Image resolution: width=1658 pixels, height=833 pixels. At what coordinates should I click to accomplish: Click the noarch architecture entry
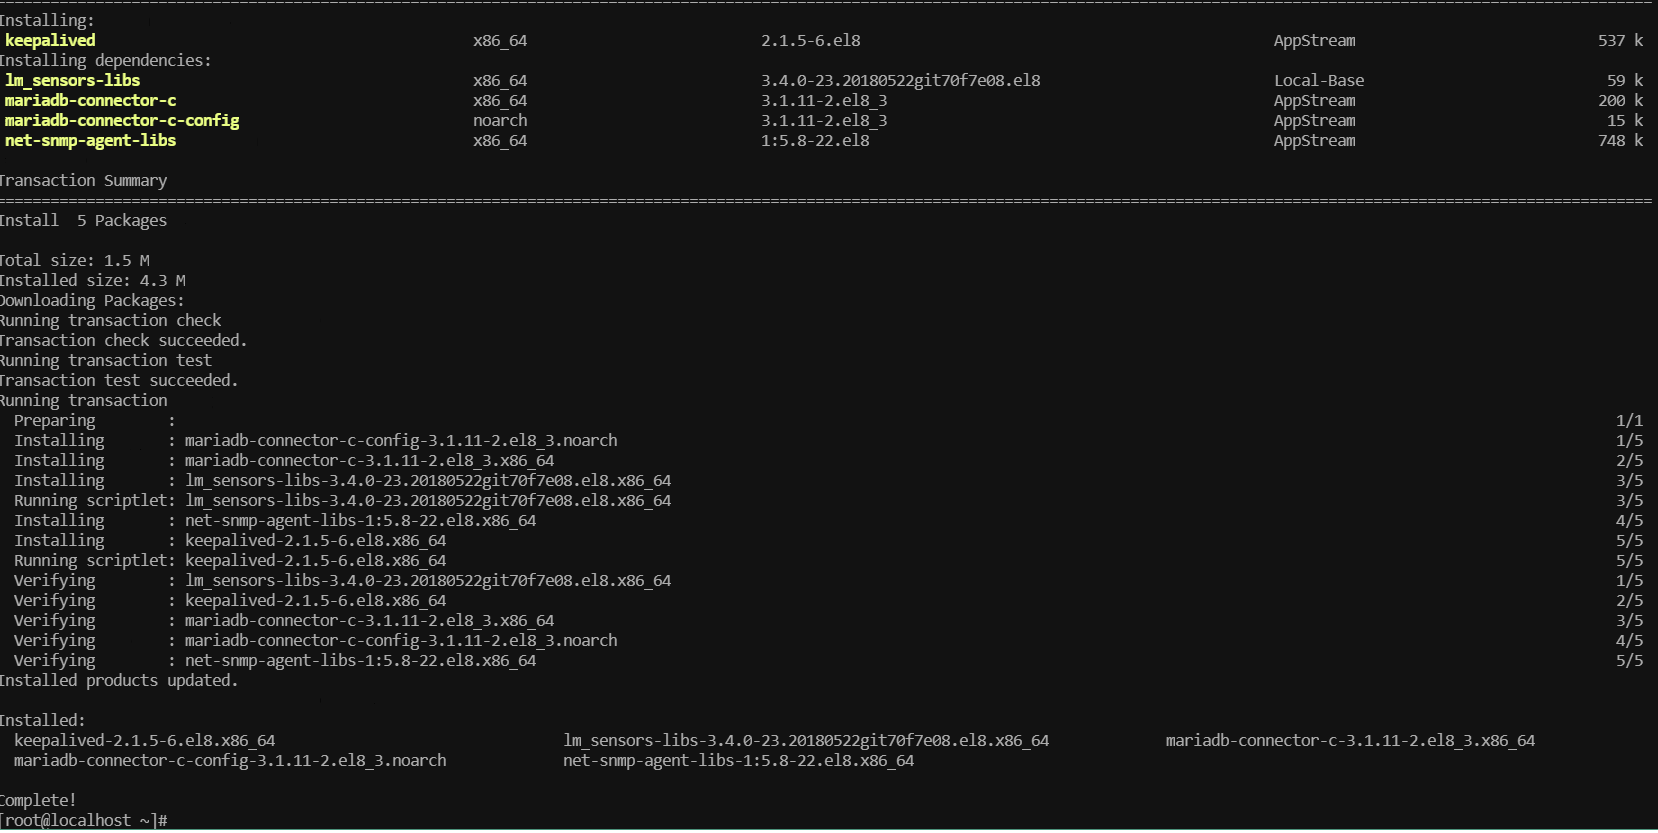click(x=500, y=121)
